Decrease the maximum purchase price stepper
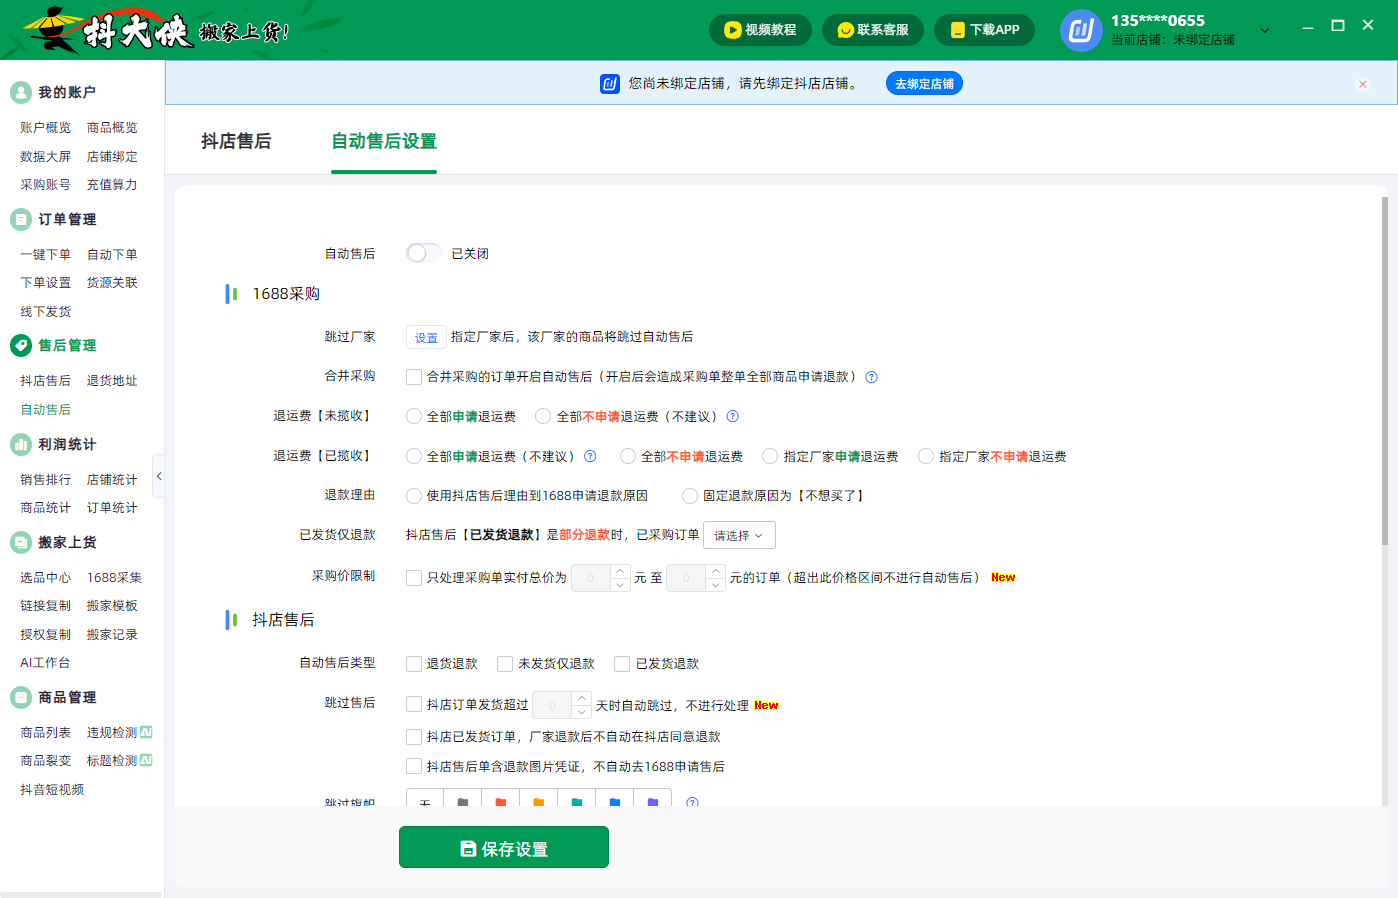The image size is (1398, 898). click(x=715, y=584)
